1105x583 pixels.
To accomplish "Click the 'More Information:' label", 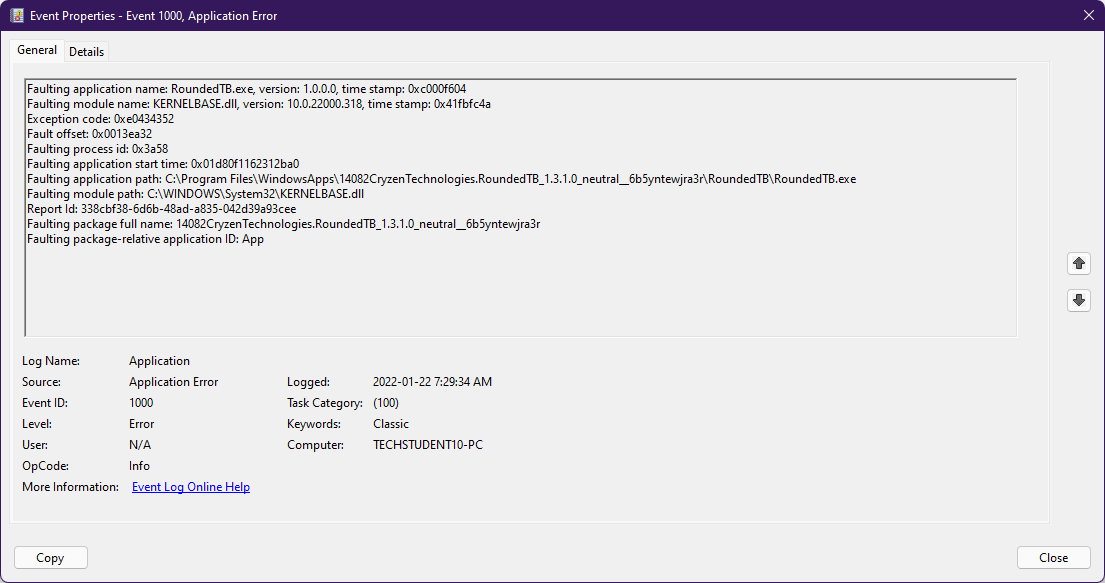I will point(70,487).
